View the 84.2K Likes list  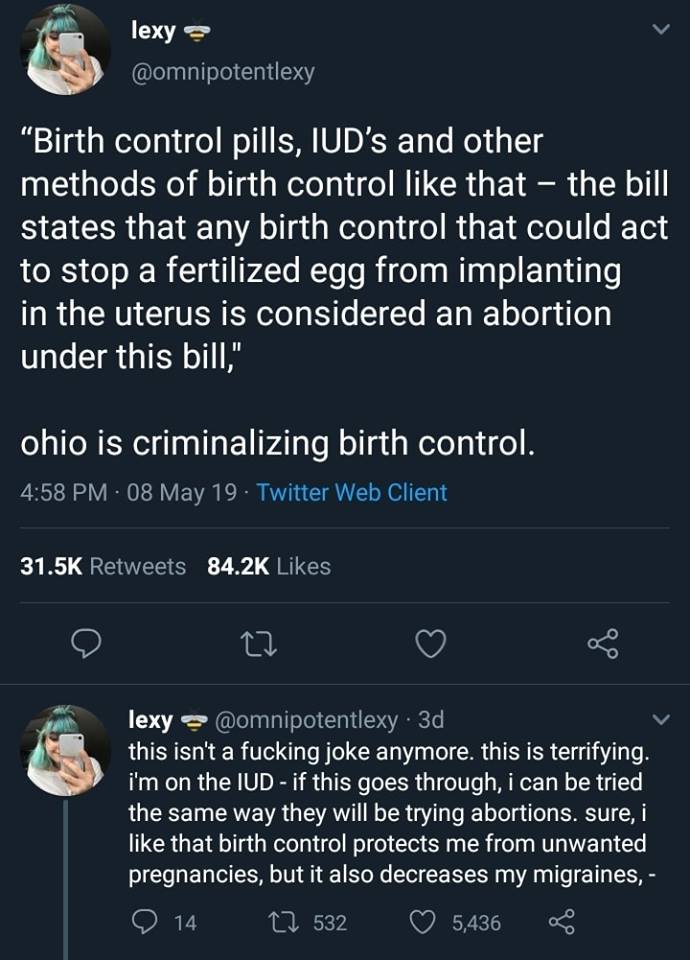[x=268, y=566]
